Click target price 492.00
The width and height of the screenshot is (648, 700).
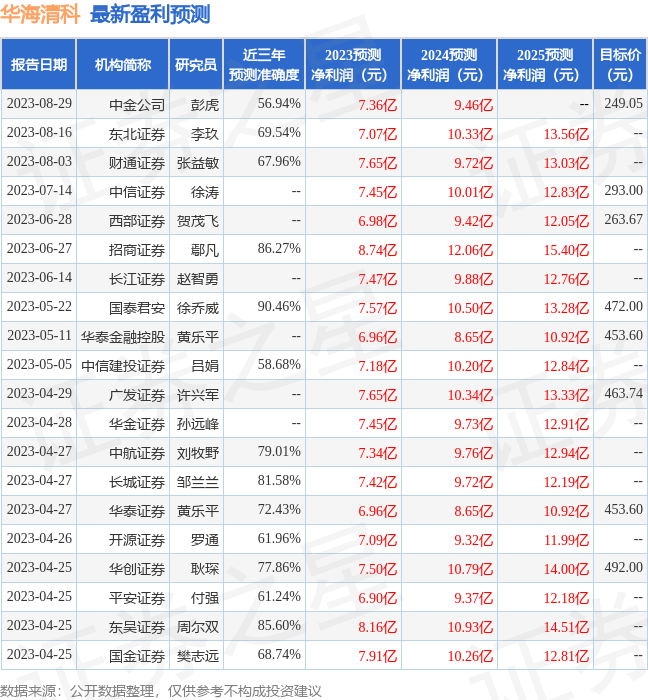click(623, 568)
